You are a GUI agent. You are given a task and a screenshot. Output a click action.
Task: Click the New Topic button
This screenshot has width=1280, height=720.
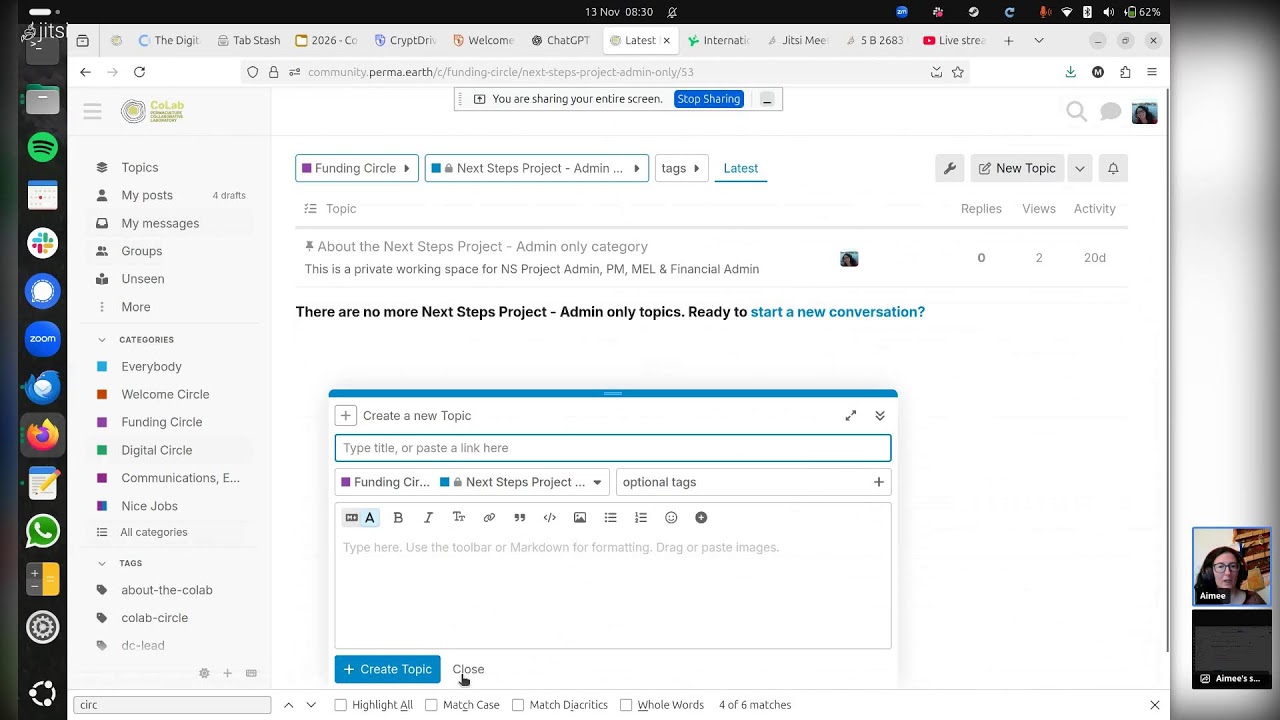coord(1016,168)
